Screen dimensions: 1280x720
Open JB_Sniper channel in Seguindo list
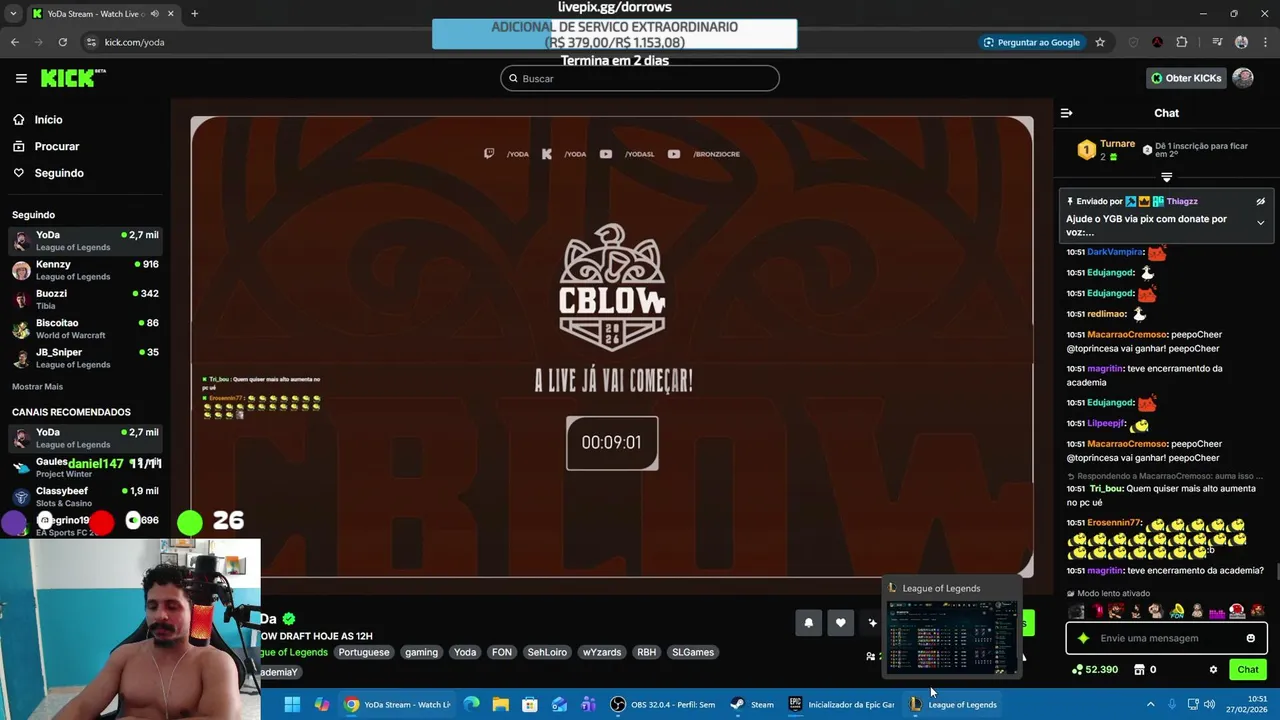[x=85, y=358]
